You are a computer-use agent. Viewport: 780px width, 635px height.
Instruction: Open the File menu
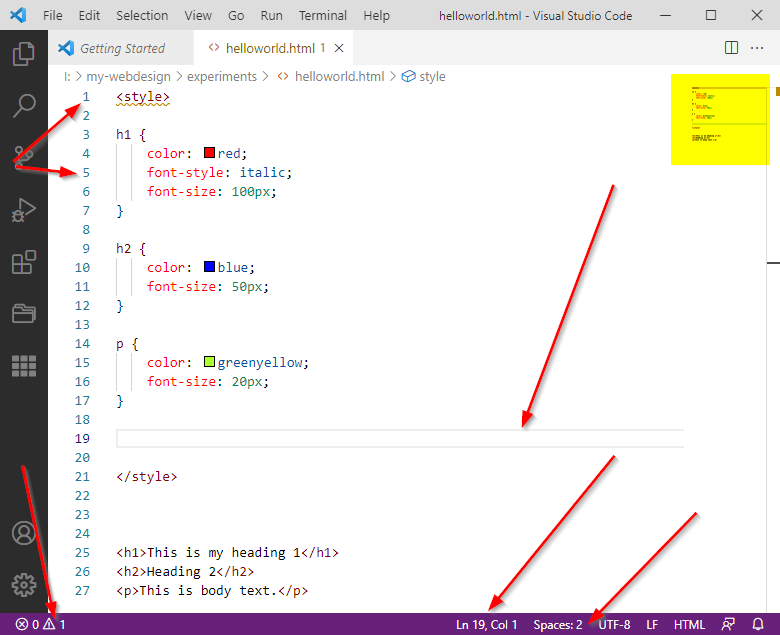tap(53, 15)
